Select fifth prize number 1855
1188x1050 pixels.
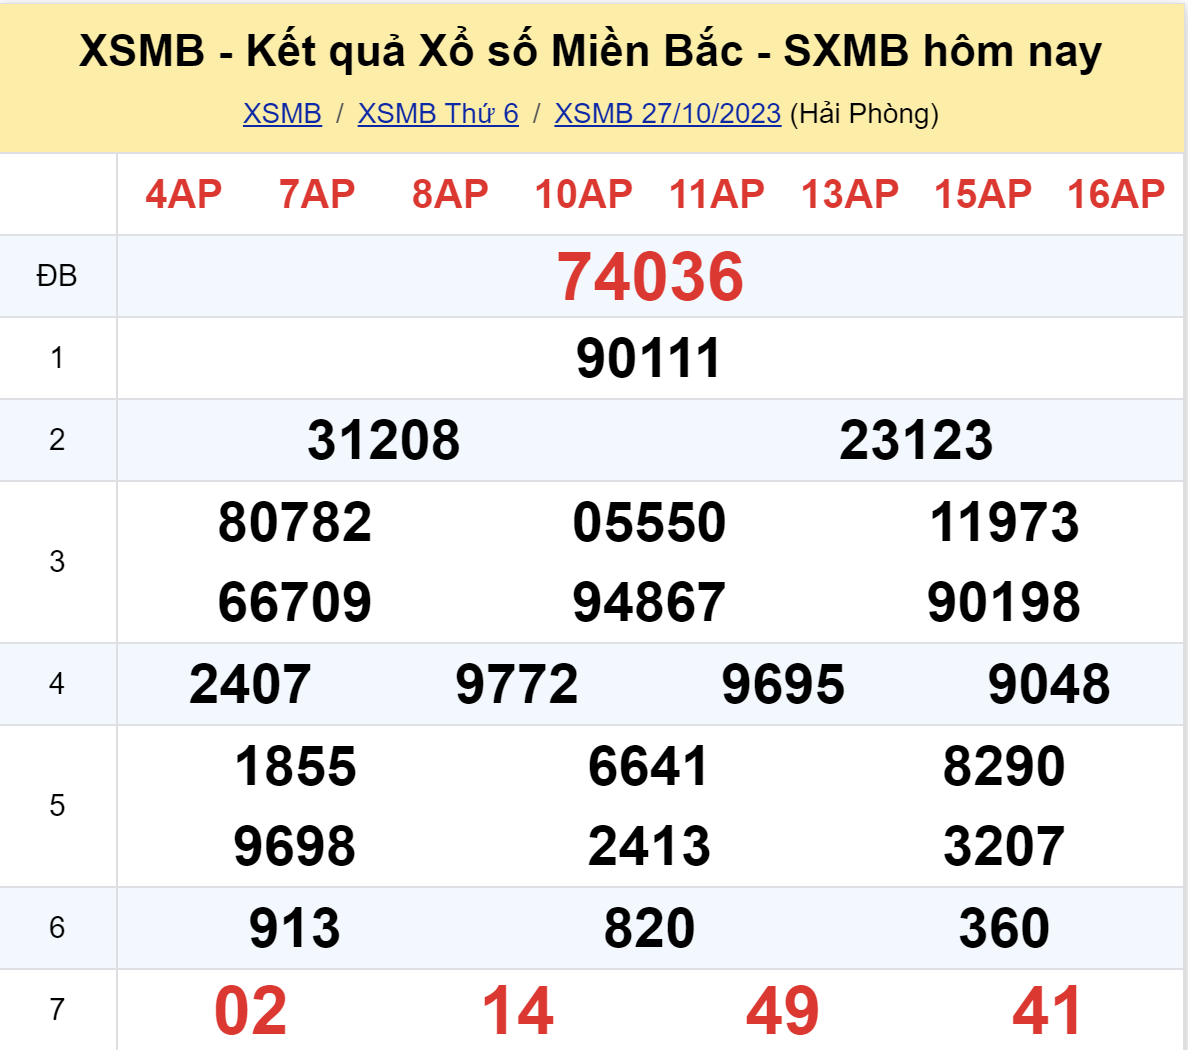coord(295,766)
